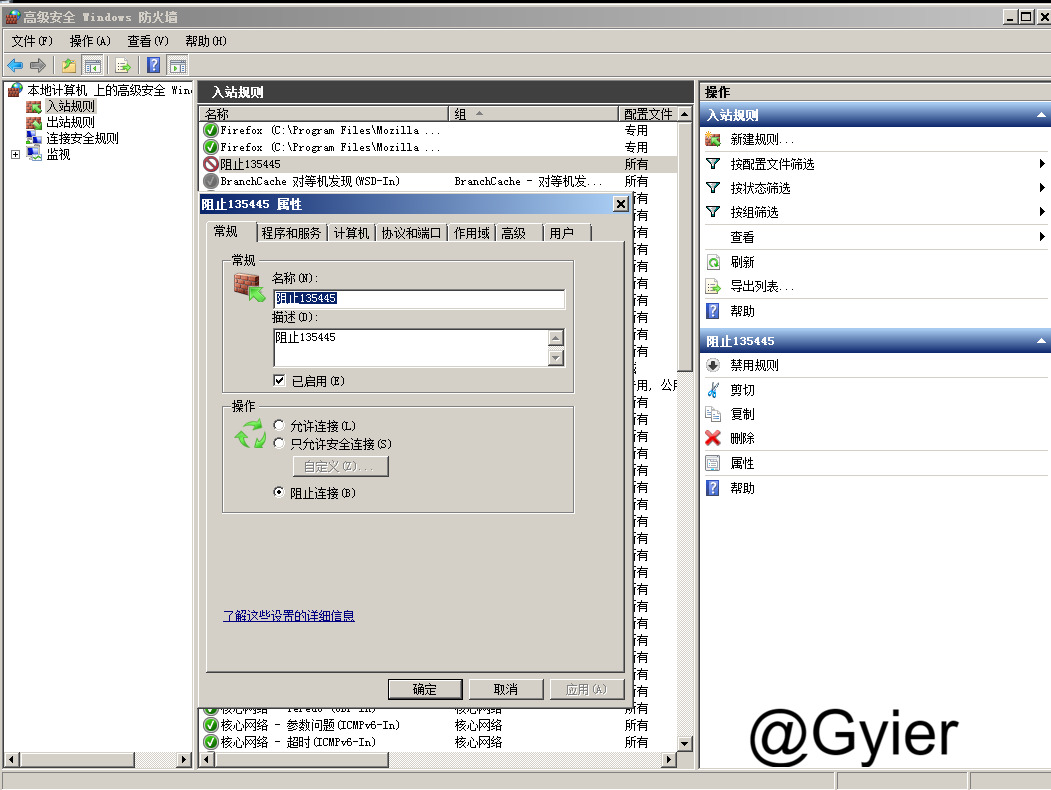Click description box scroll down arrow

click(x=556, y=358)
